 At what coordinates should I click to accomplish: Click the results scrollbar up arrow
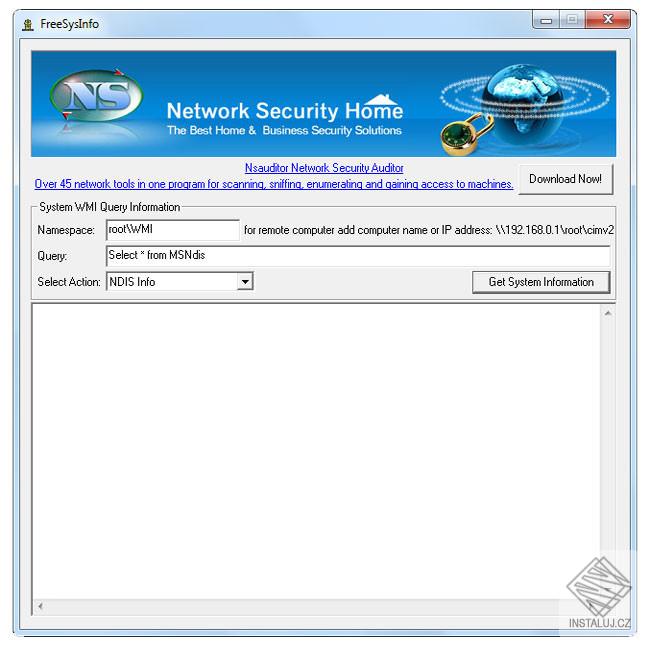tap(608, 313)
